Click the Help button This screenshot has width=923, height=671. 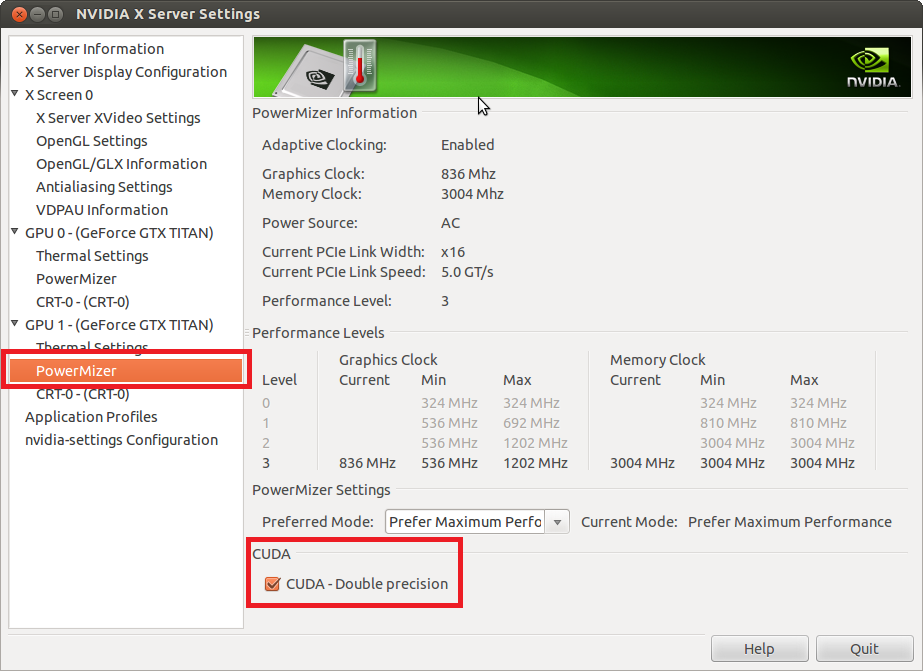759,649
